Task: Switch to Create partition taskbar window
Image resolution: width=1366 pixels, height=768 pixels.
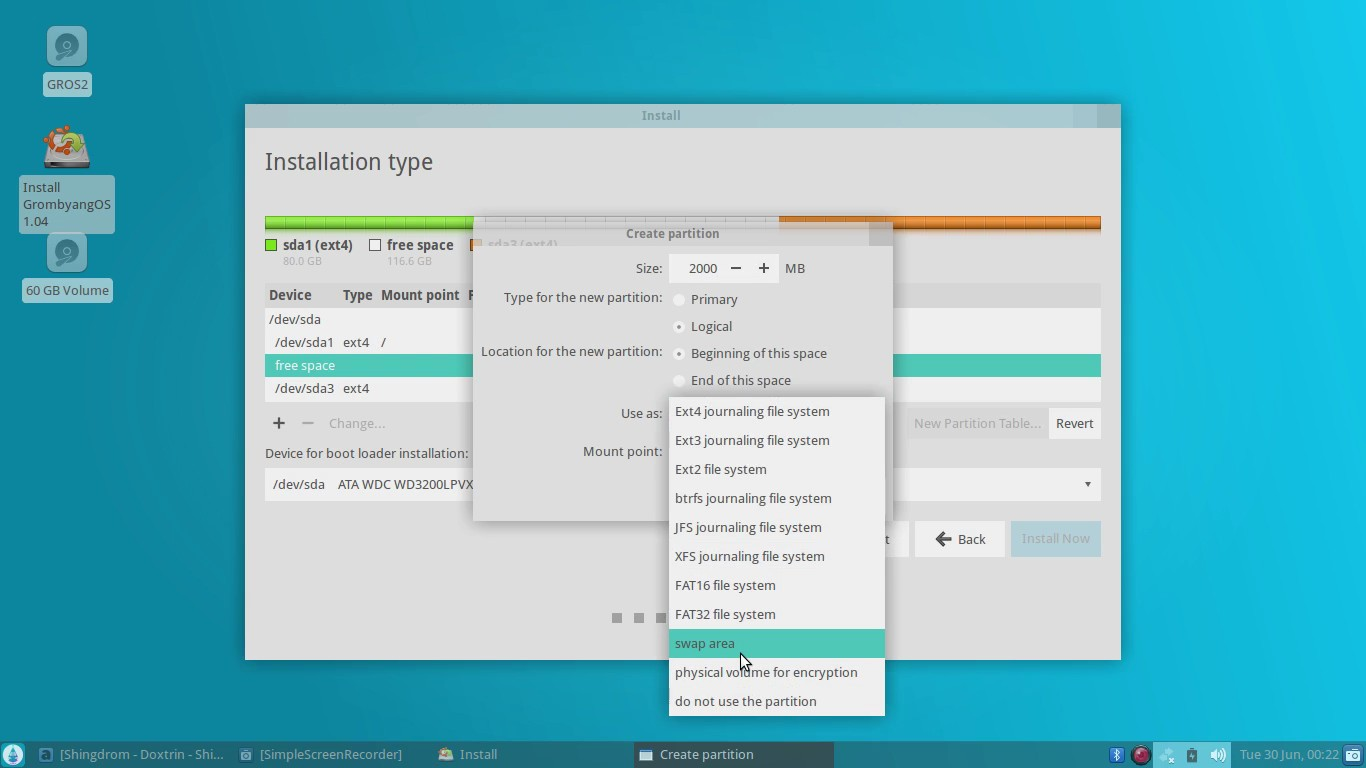Action: 734,755
